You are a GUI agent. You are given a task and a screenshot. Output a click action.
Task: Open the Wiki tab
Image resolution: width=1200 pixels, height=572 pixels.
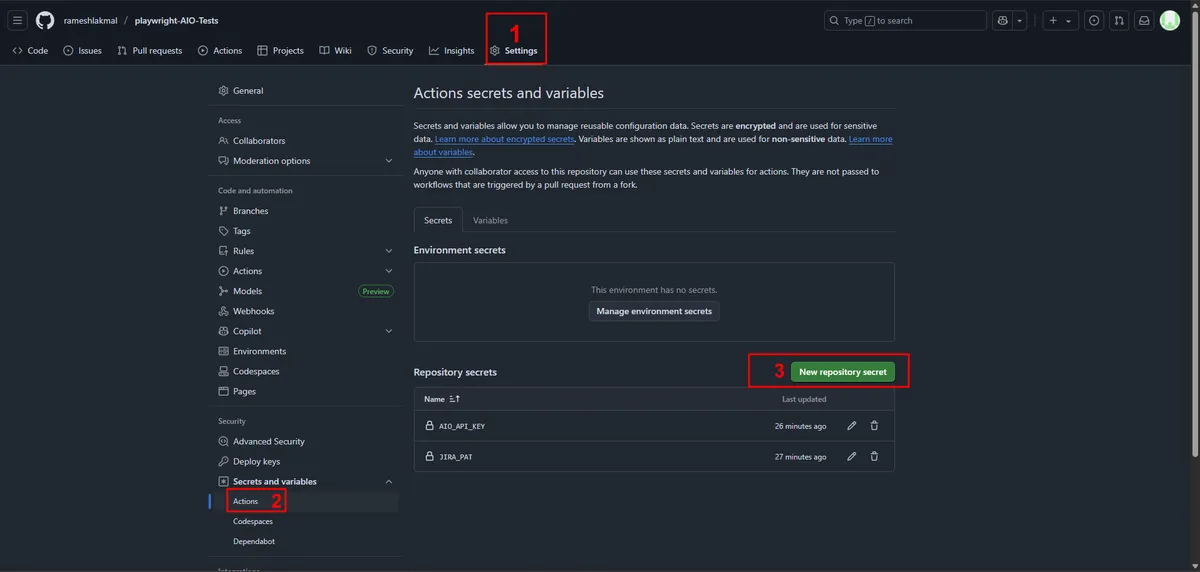pyautogui.click(x=336, y=50)
